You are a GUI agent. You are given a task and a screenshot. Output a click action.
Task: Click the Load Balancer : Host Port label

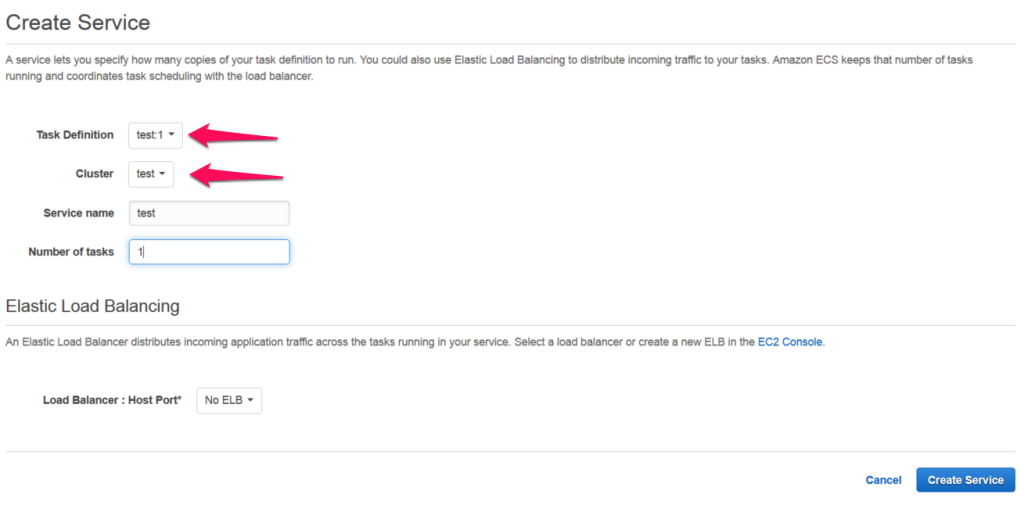click(112, 400)
